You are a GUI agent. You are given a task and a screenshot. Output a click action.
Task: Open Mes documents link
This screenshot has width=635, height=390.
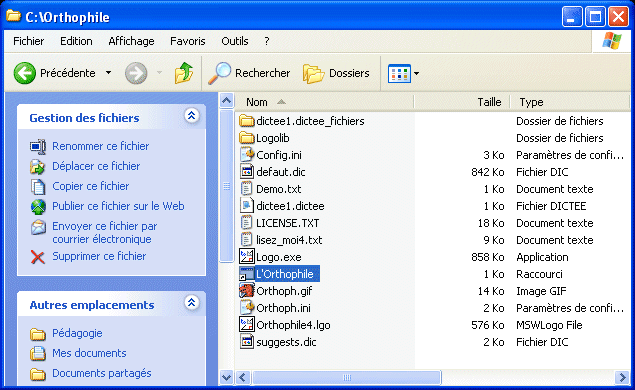(x=89, y=353)
